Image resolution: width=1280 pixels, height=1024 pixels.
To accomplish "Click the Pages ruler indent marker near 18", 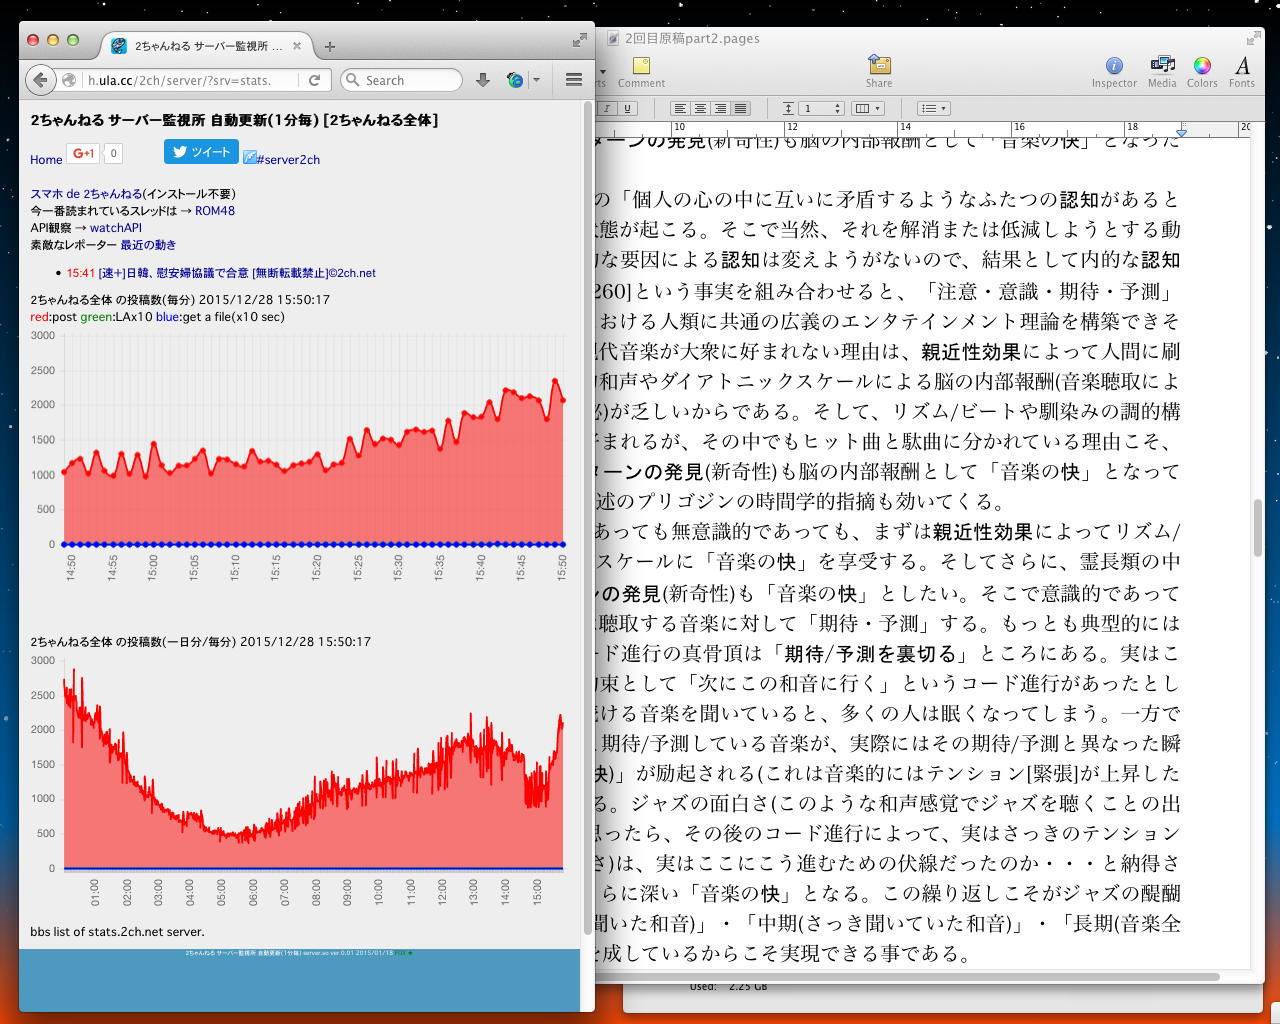I will [1182, 131].
